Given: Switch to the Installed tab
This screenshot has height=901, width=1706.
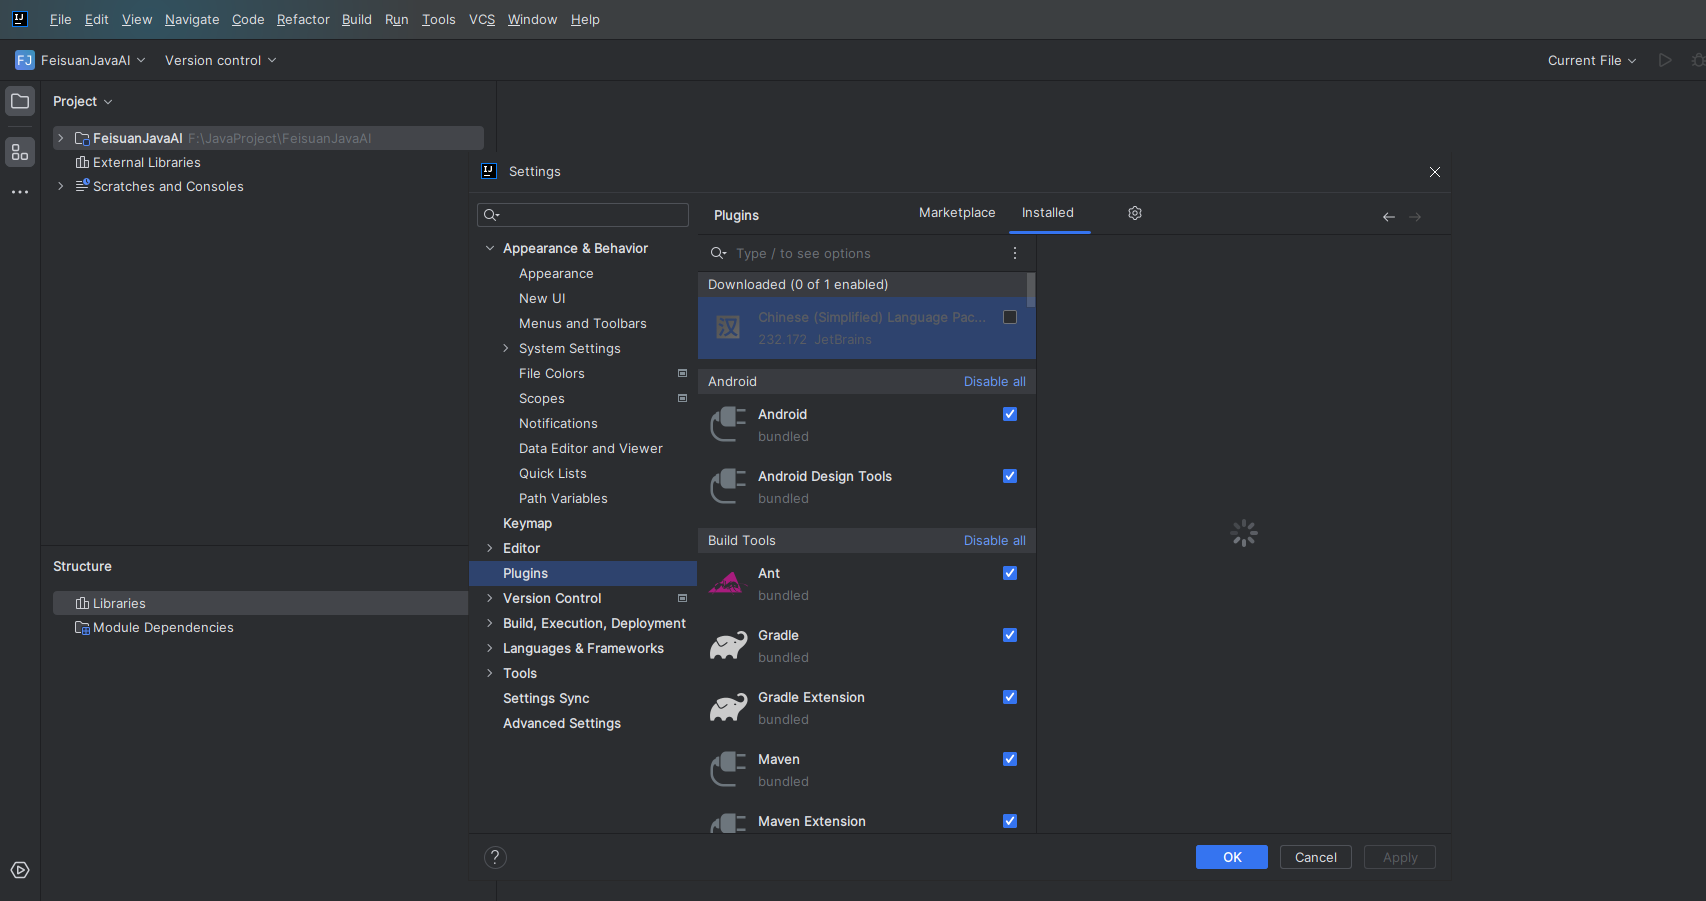Looking at the screenshot, I should [x=1048, y=213].
